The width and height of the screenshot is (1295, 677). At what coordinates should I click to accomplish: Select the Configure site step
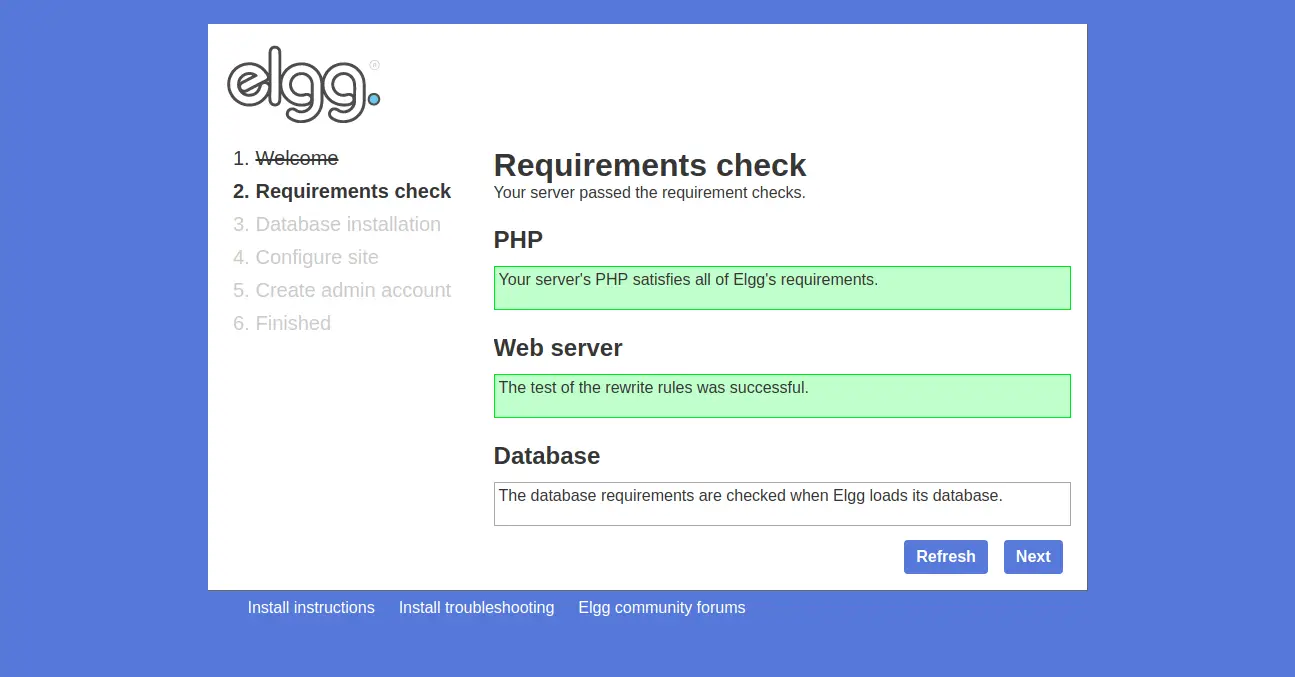coord(317,257)
